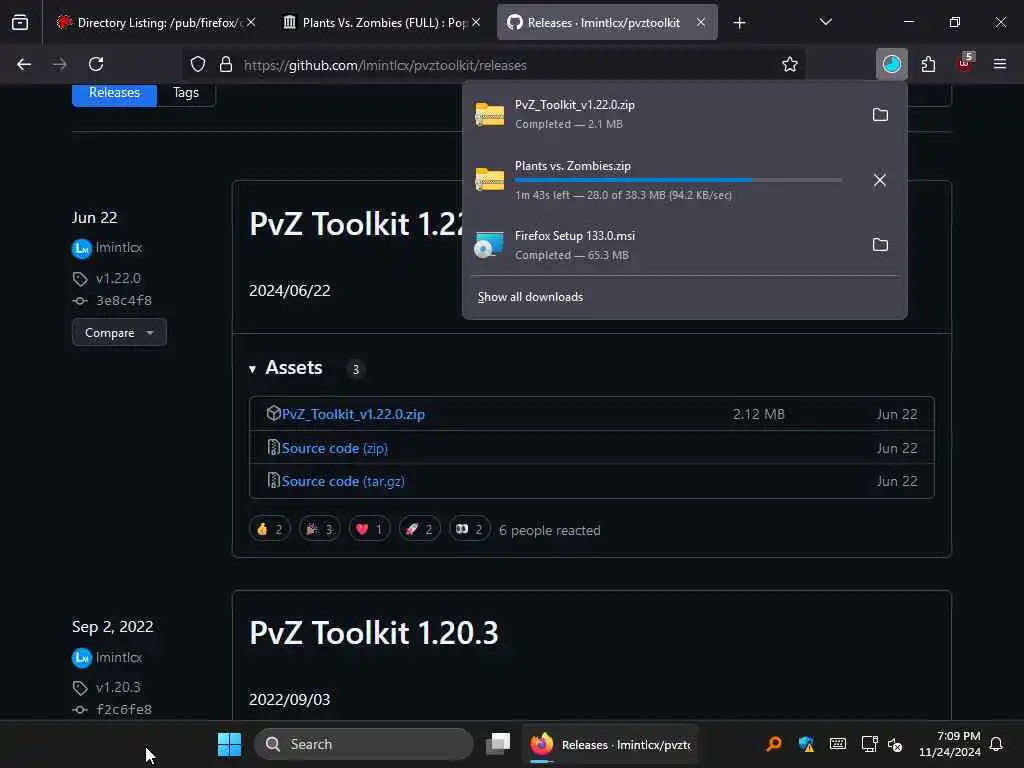
Task: Open lmintlcx profile near Jun 22
Action: [119, 248]
